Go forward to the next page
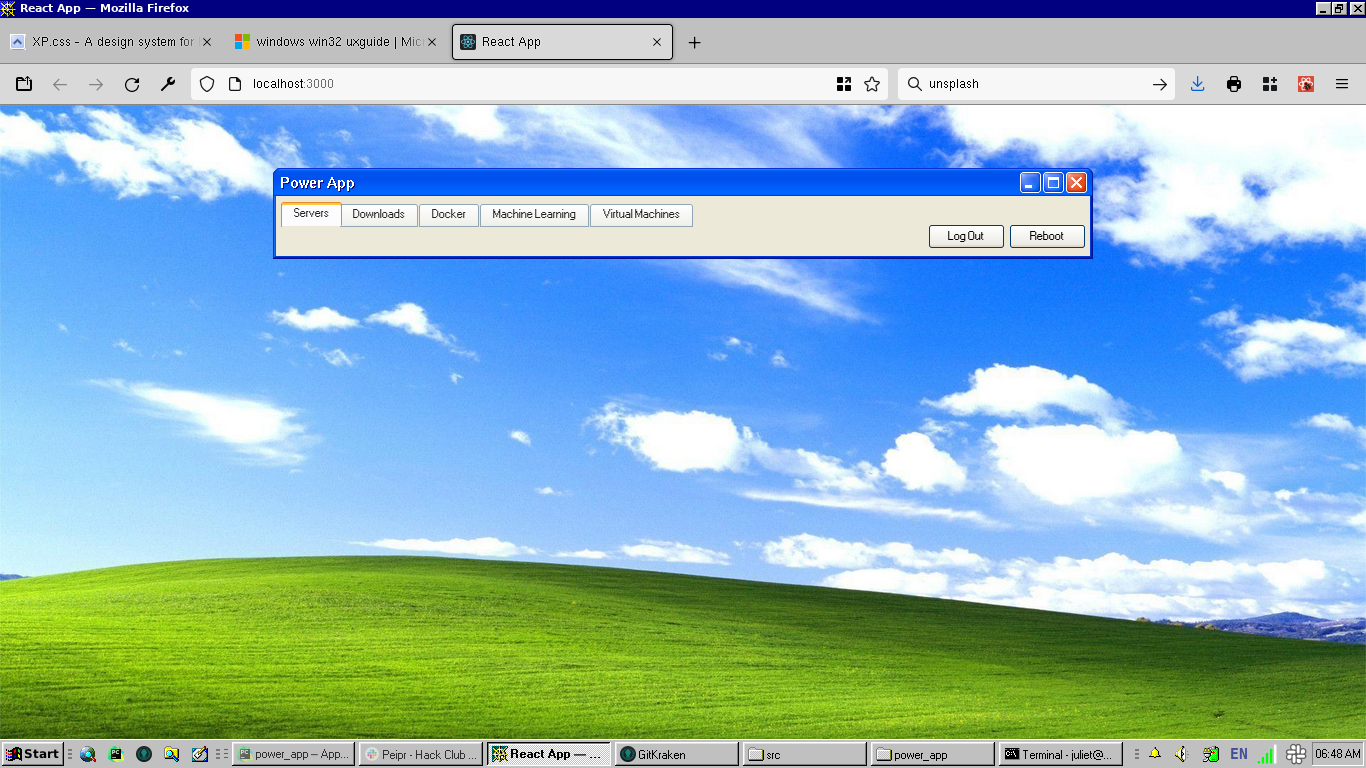 96,84
